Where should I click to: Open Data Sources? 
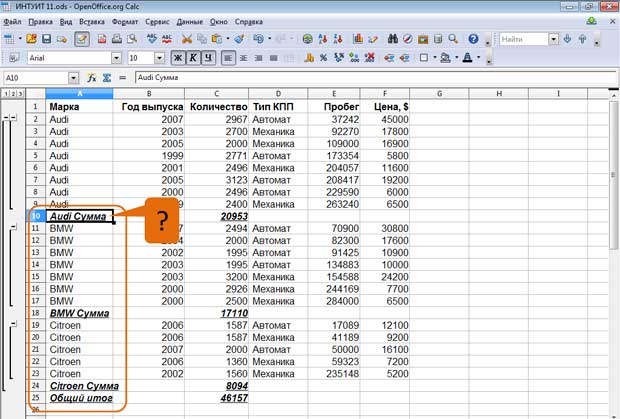[438, 39]
